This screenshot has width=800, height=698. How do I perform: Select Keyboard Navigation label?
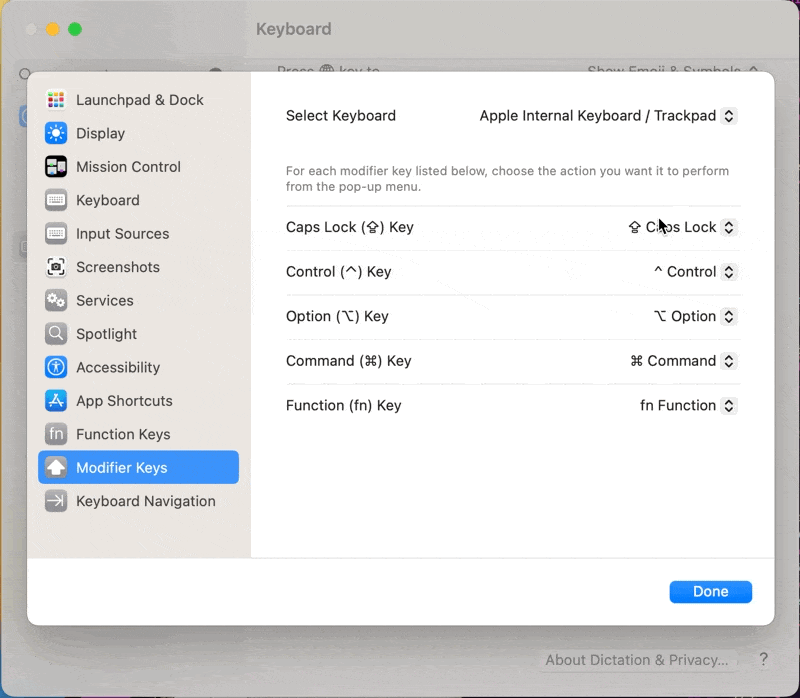coord(145,501)
